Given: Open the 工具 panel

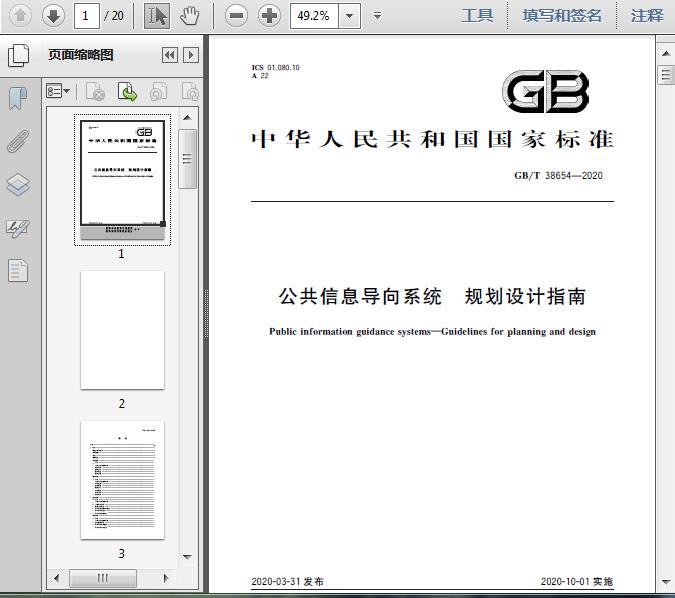Looking at the screenshot, I should tap(477, 16).
